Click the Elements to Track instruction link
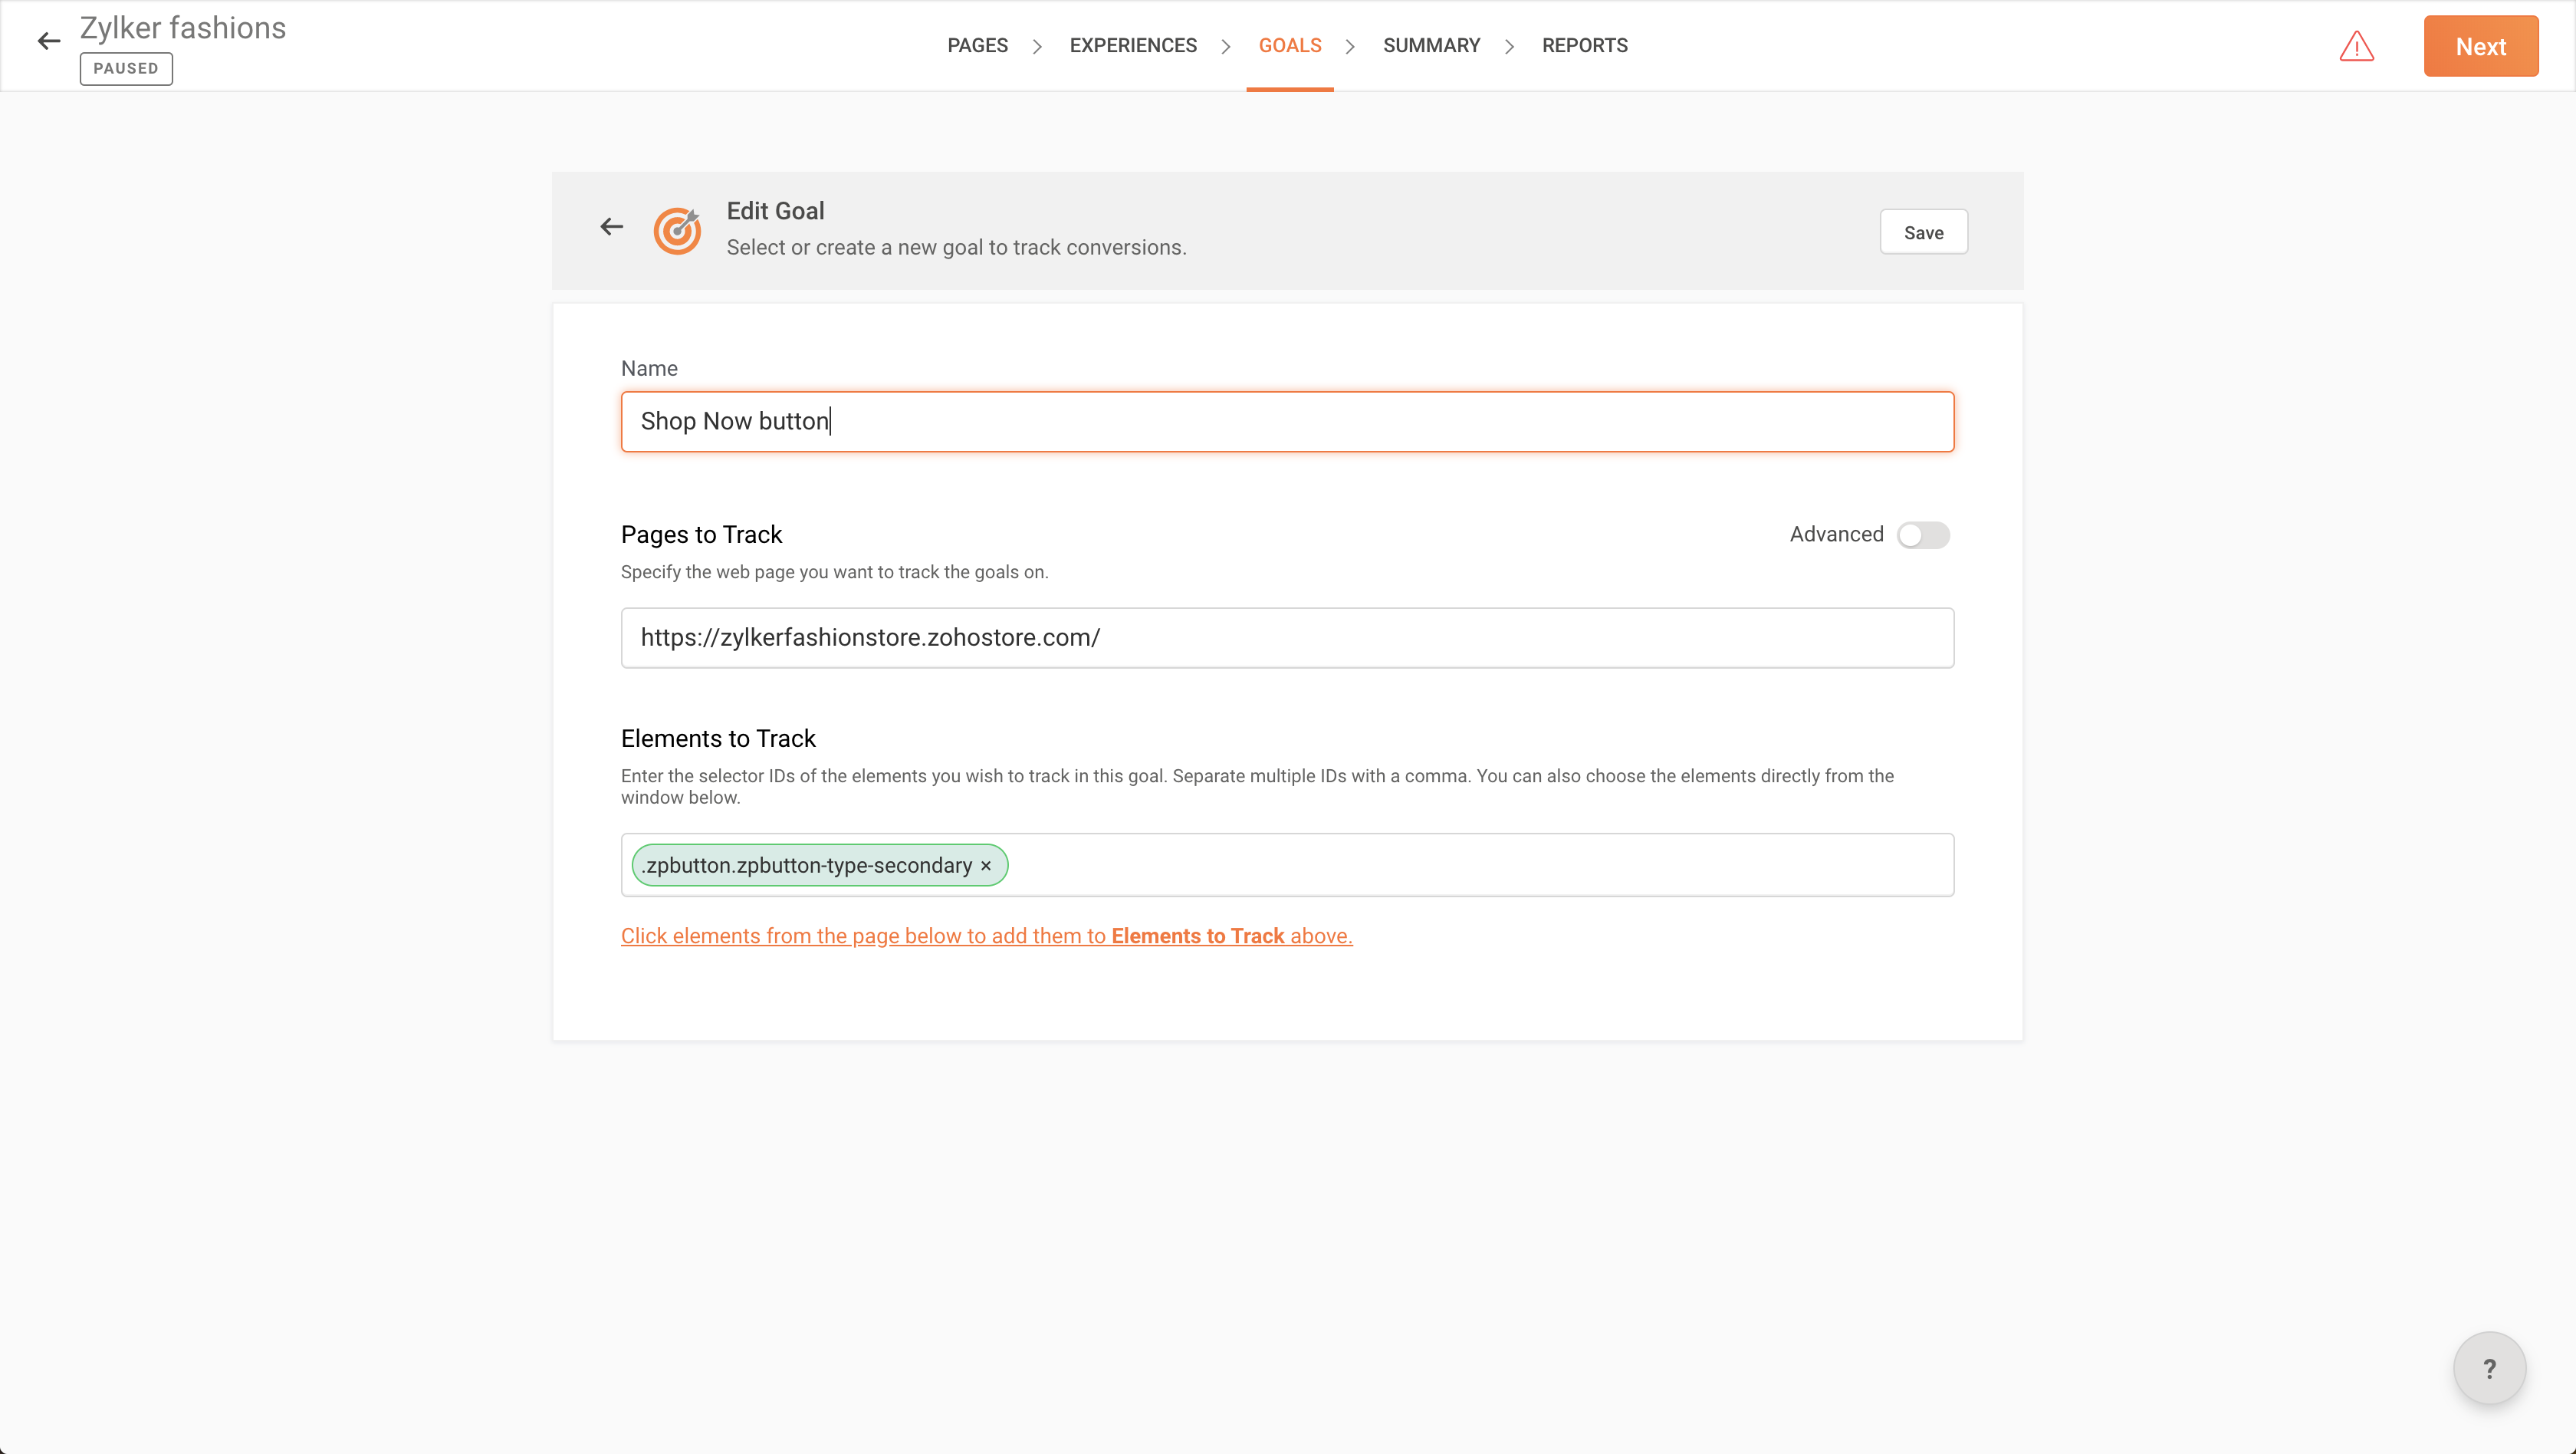 point(986,936)
